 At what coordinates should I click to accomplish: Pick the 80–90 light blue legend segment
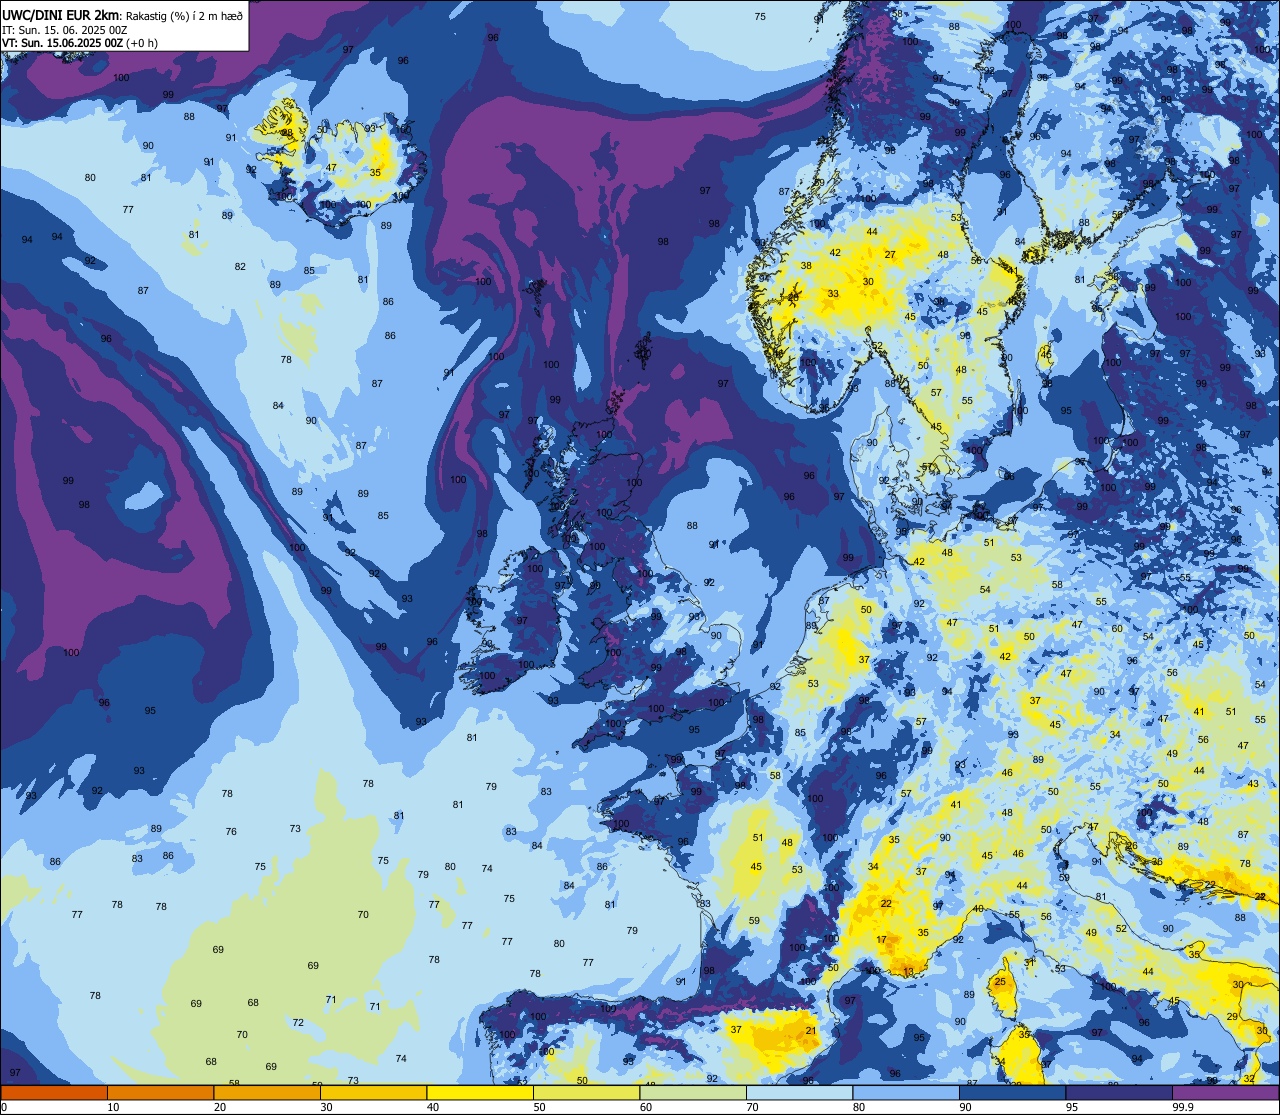tap(906, 1092)
